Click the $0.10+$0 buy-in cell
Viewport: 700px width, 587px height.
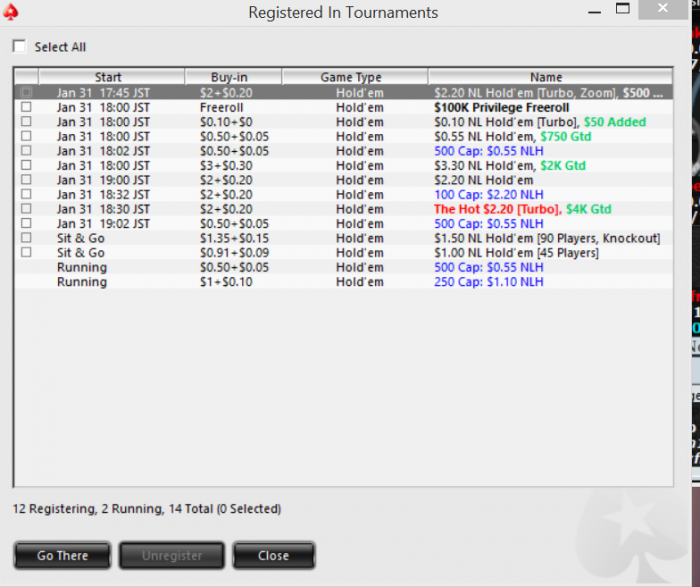pos(226,122)
